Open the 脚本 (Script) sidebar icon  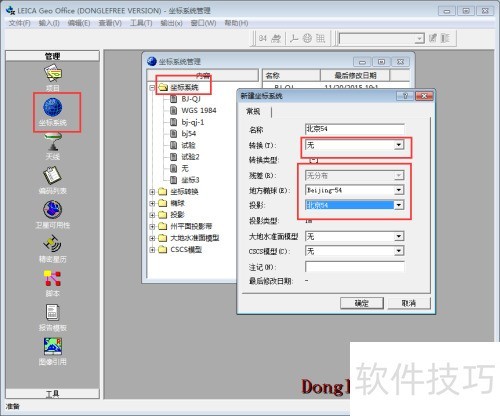tap(53, 278)
